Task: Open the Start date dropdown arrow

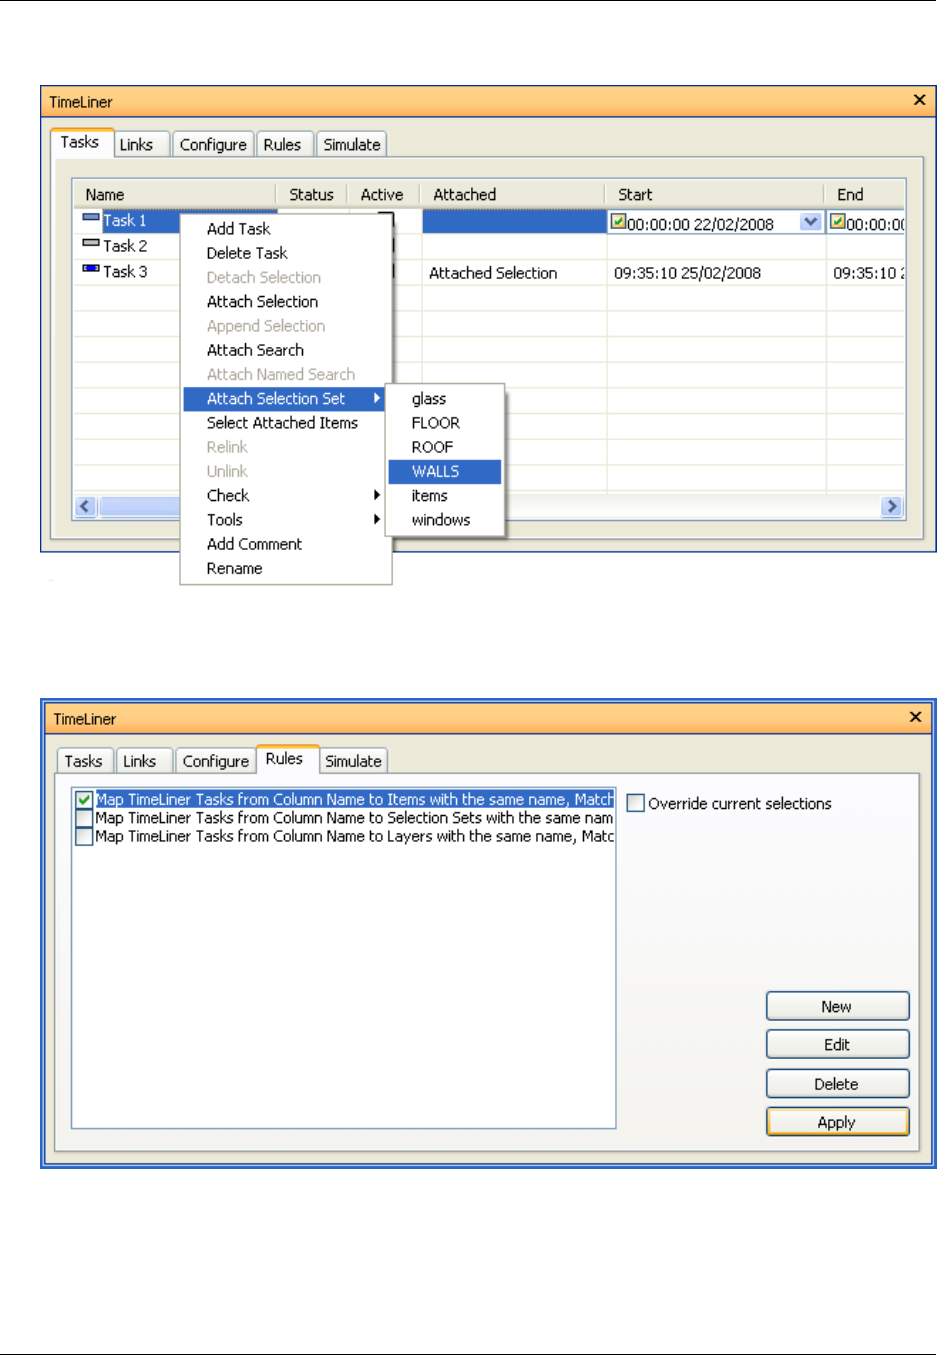Action: [x=811, y=222]
